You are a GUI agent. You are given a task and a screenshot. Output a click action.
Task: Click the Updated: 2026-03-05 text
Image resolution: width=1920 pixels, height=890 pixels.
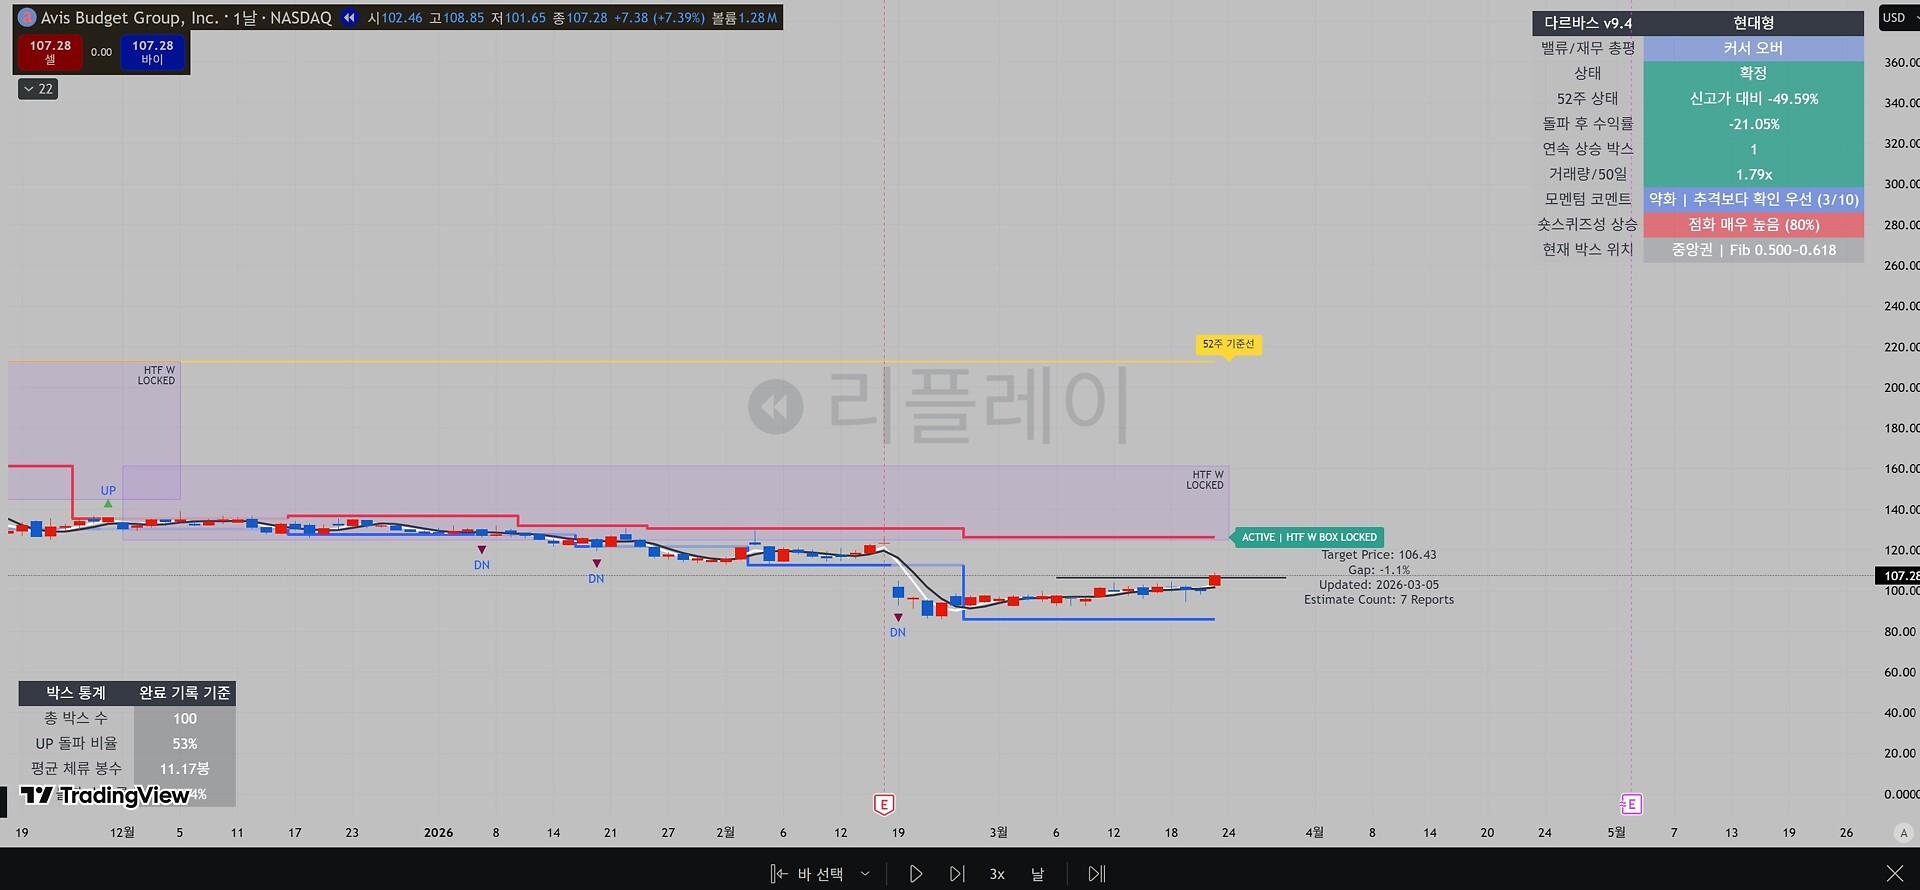(x=1379, y=585)
